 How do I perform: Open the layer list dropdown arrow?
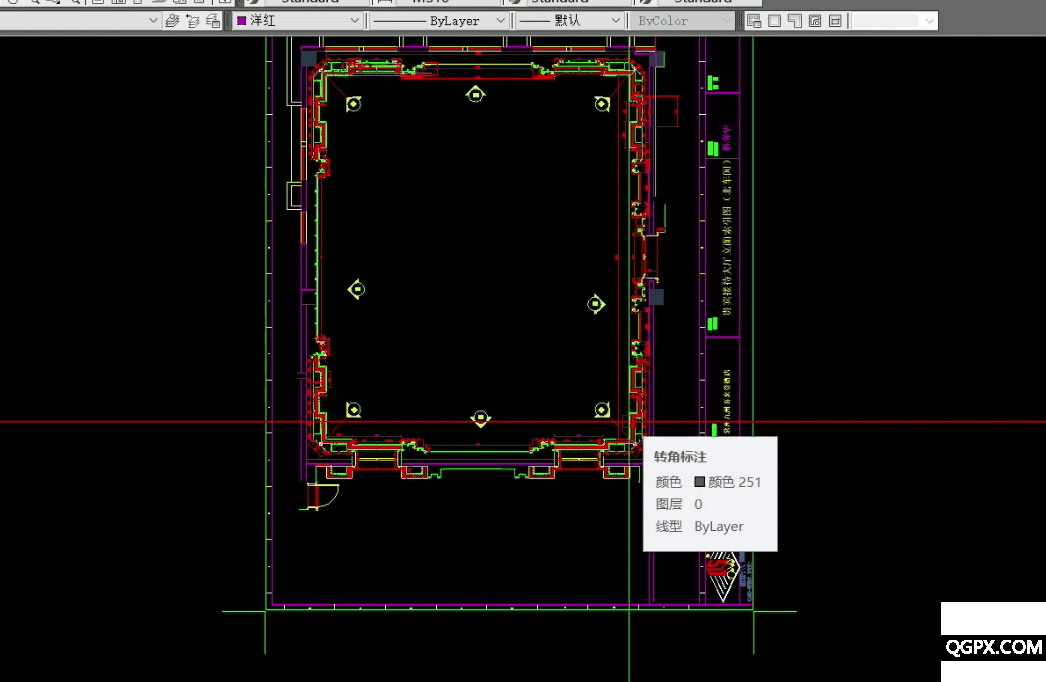[153, 21]
